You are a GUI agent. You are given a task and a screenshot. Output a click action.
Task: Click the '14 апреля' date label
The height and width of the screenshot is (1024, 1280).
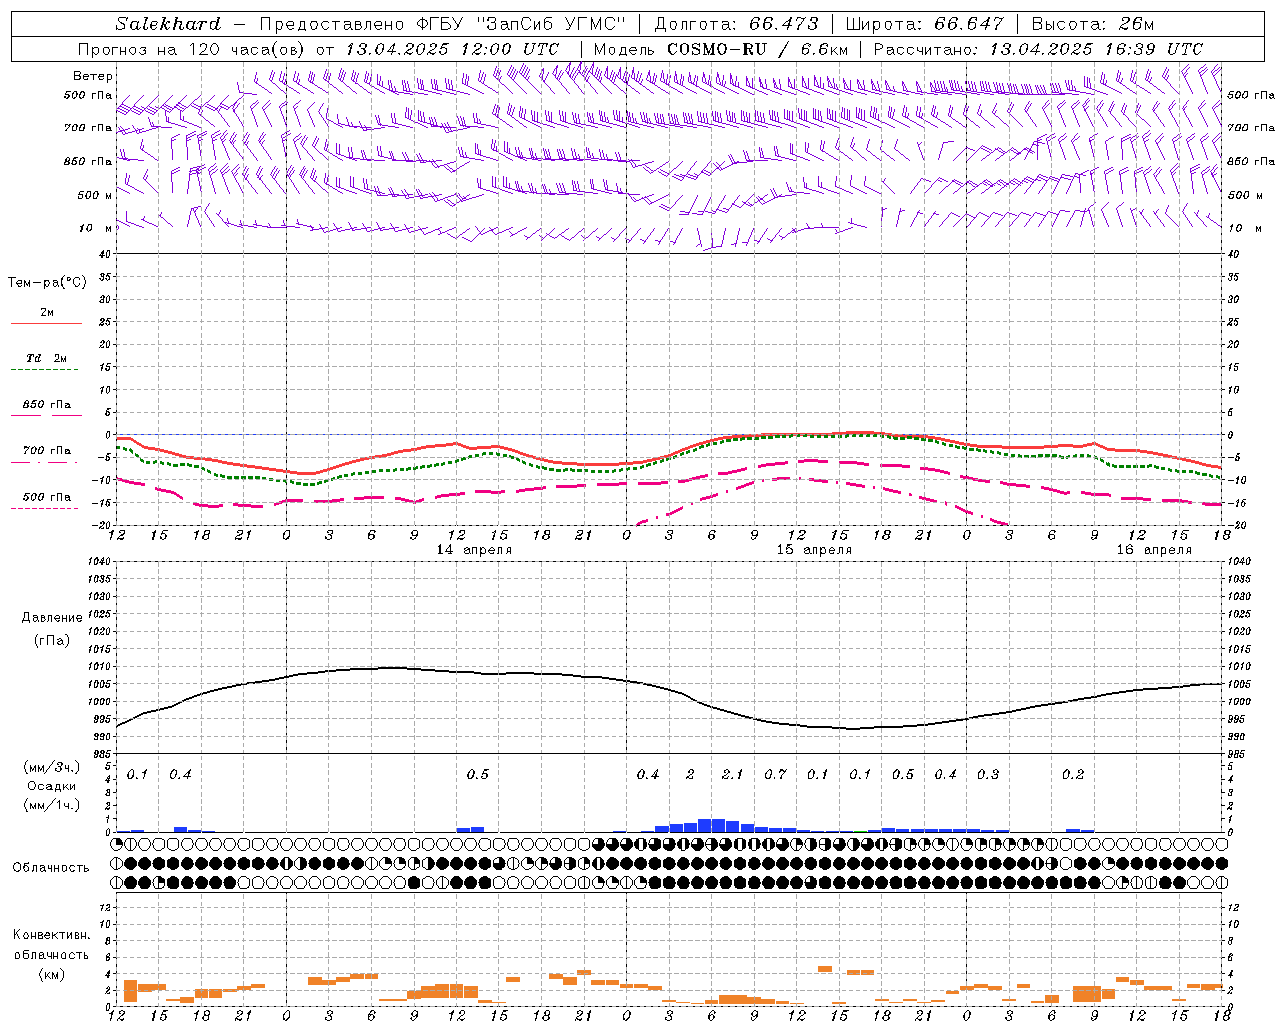click(474, 550)
